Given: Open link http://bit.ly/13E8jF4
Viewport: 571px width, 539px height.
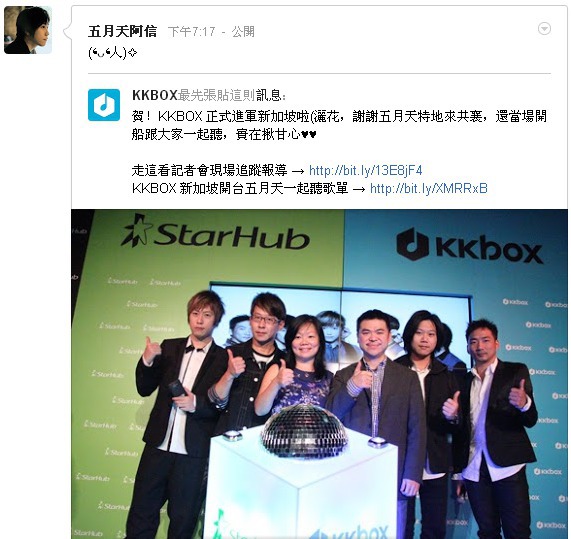Looking at the screenshot, I should [x=365, y=170].
